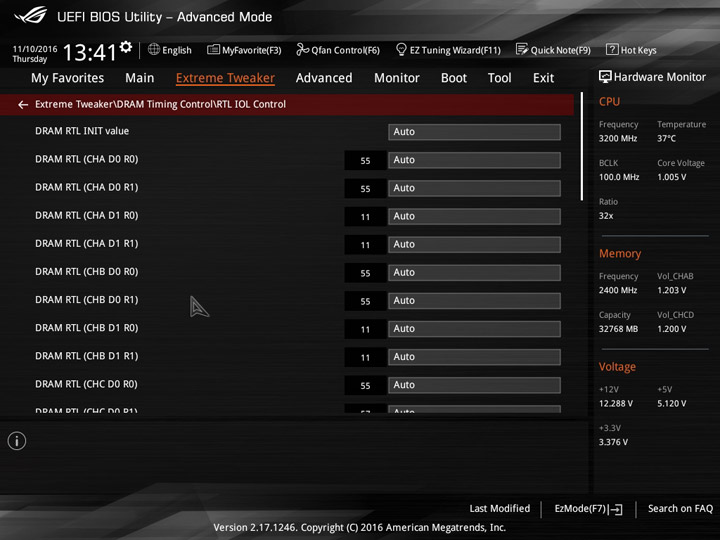Click the EzMode exit arrow icon
This screenshot has height=540, width=720.
(x=615, y=509)
